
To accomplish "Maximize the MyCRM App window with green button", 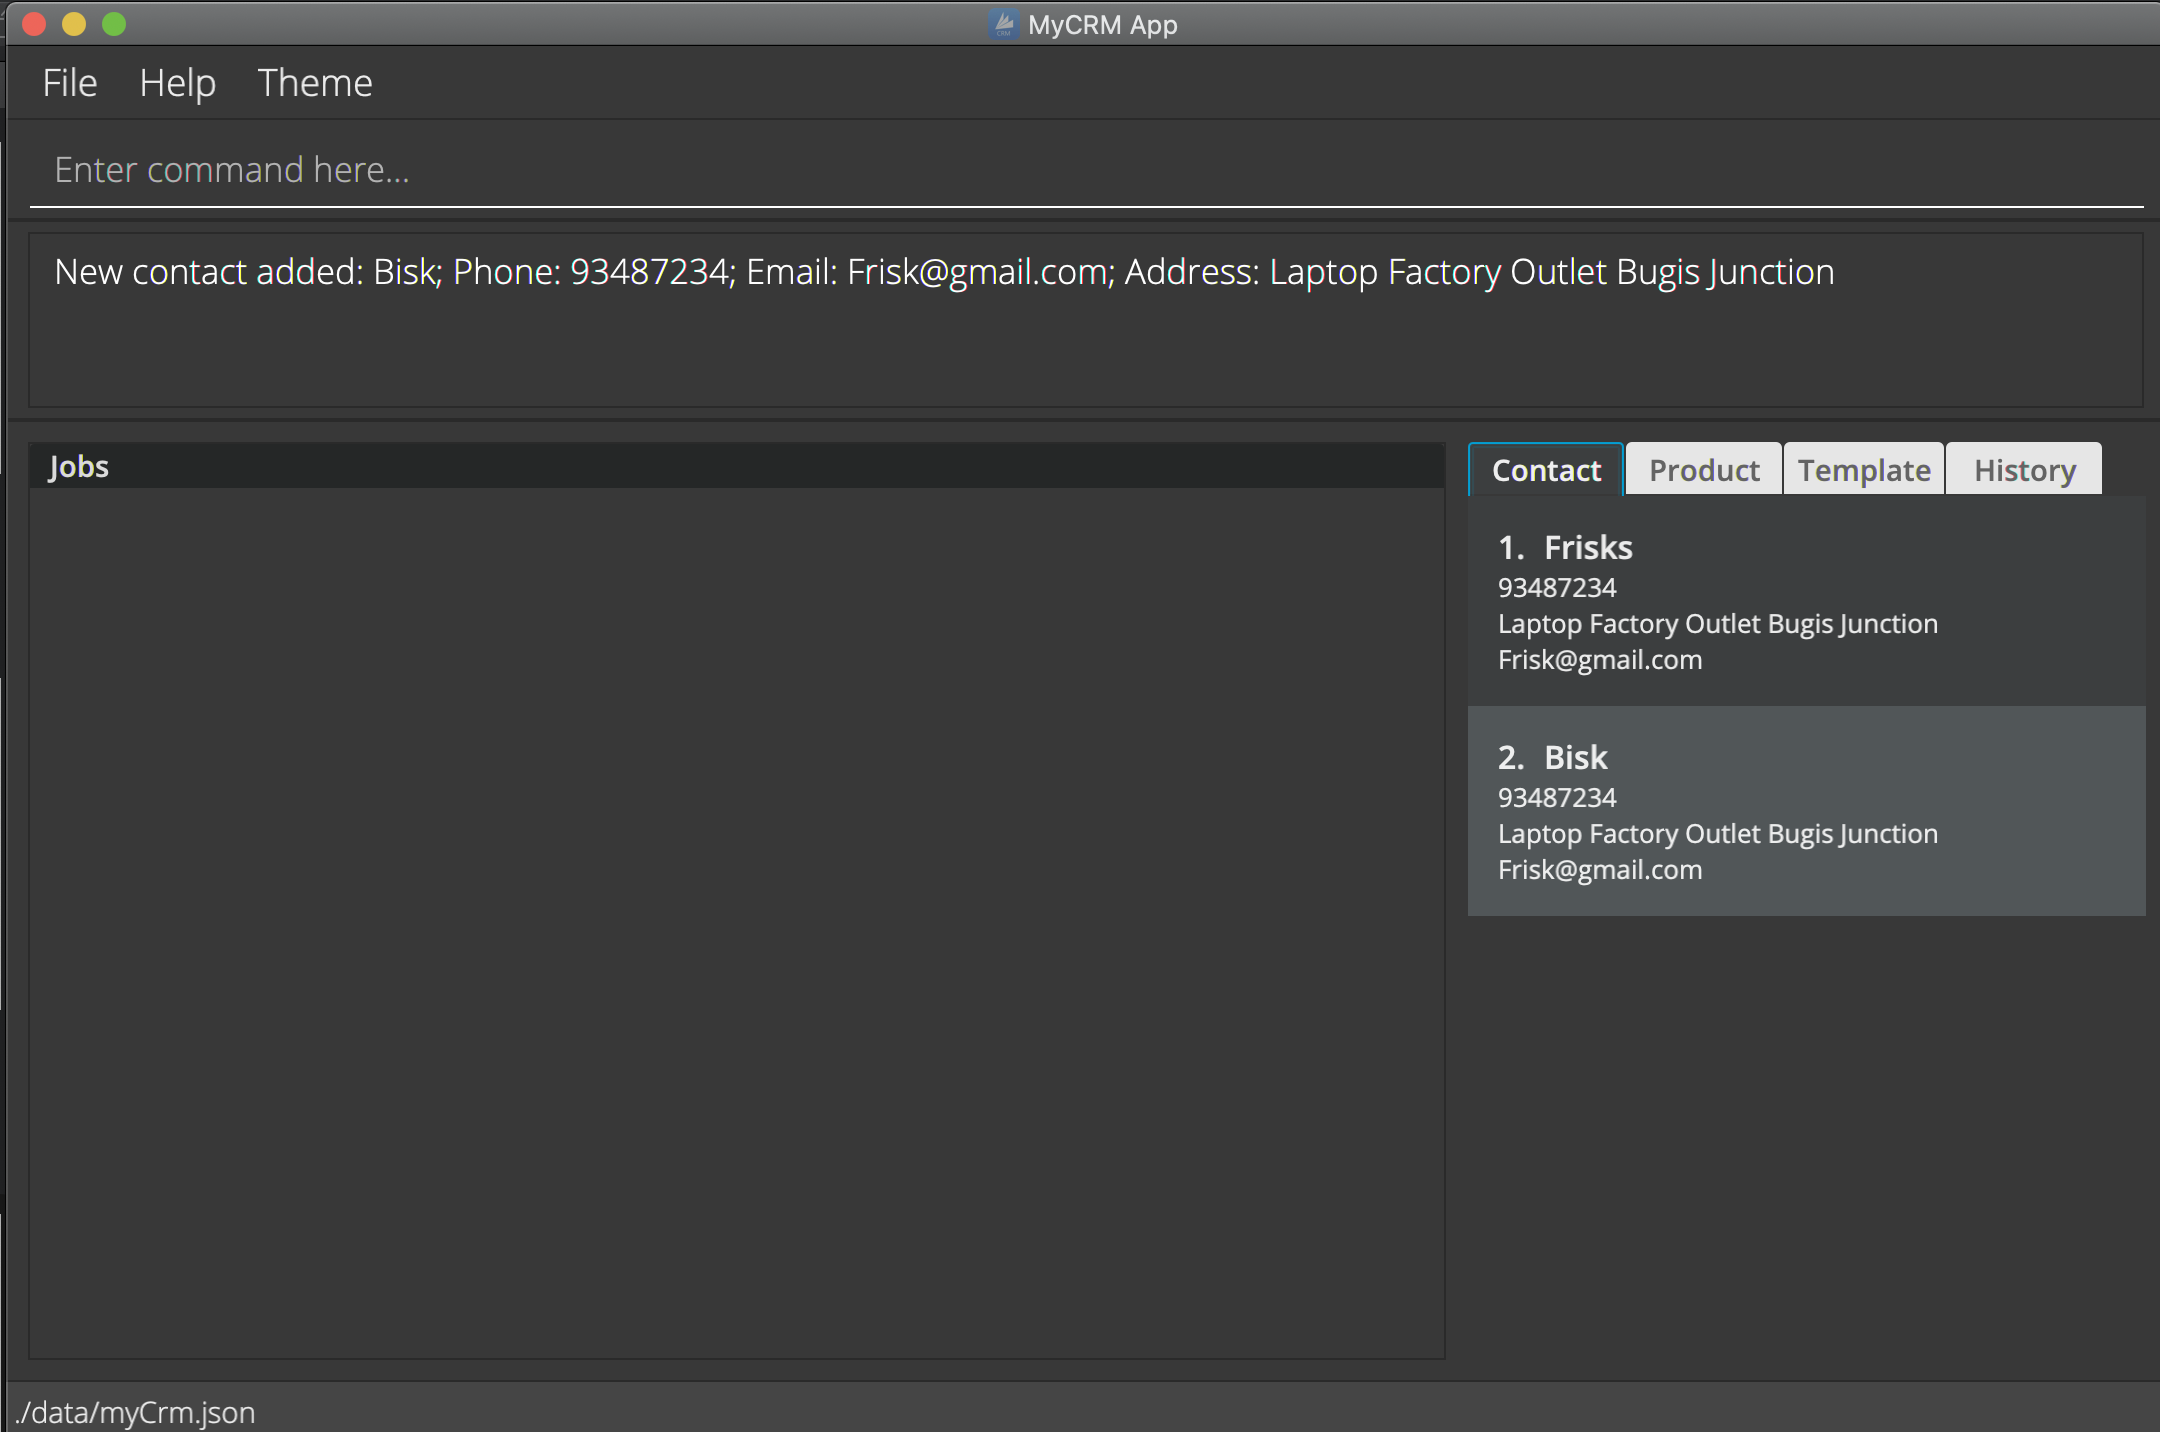I will pyautogui.click(x=114, y=24).
